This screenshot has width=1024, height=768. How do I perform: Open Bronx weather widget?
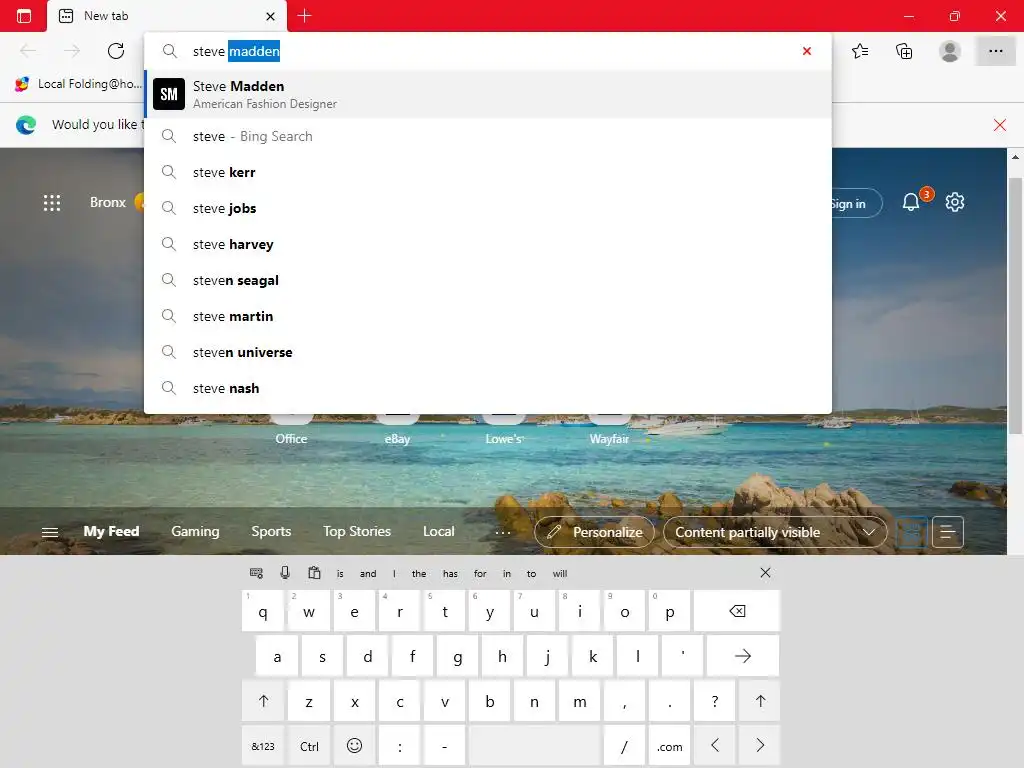click(x=116, y=202)
